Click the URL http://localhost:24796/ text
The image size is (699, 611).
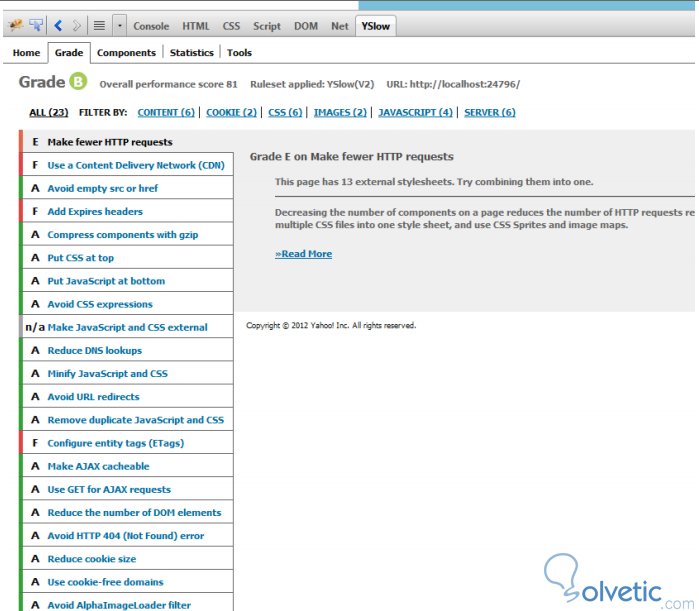tap(453, 84)
